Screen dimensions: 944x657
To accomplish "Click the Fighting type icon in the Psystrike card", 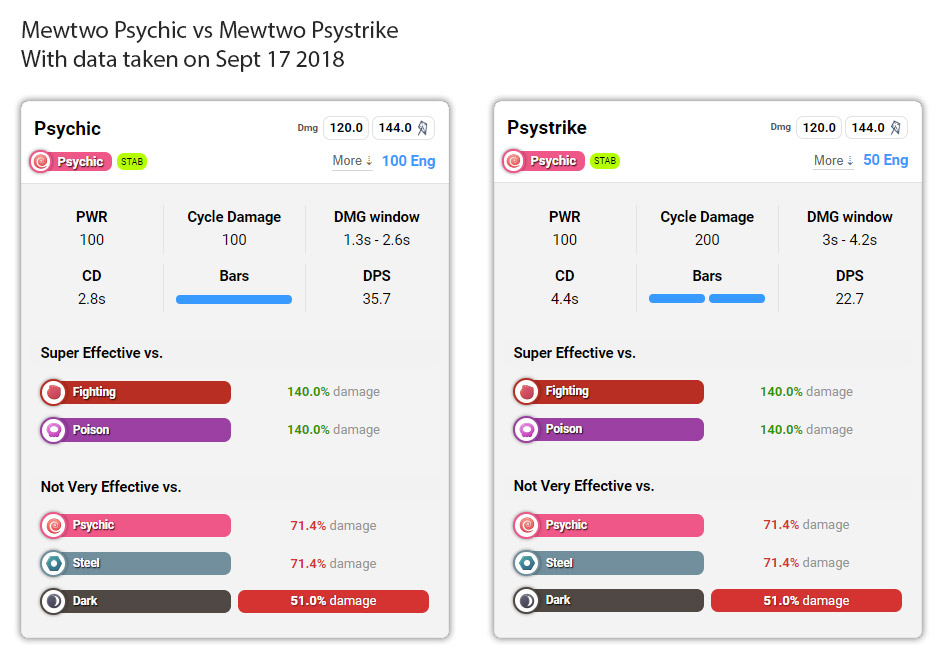I will coord(527,391).
